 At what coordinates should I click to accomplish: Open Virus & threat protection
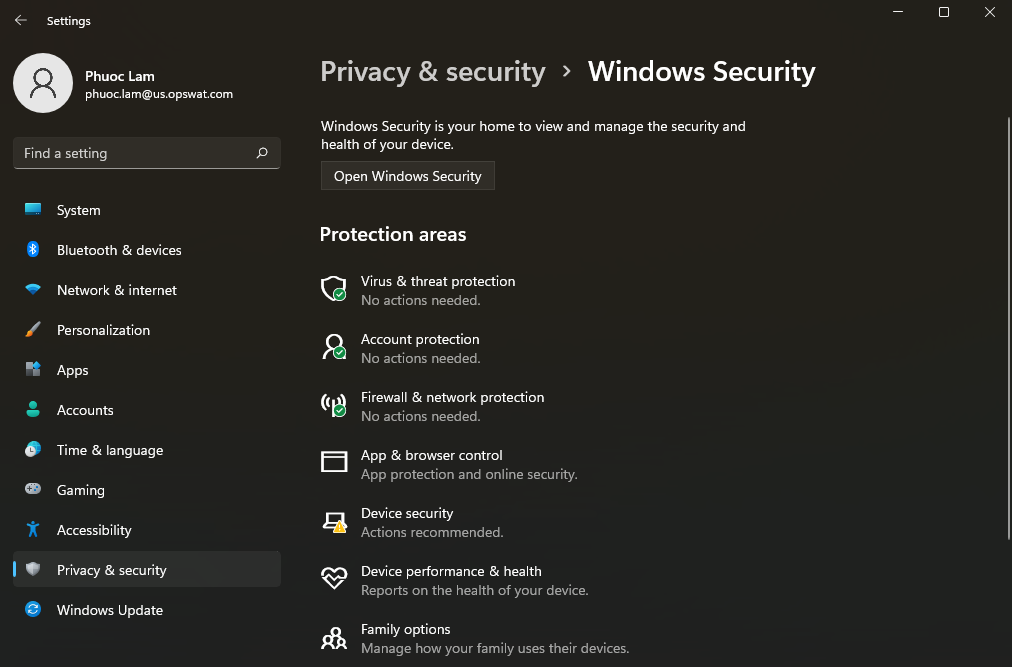coord(418,291)
